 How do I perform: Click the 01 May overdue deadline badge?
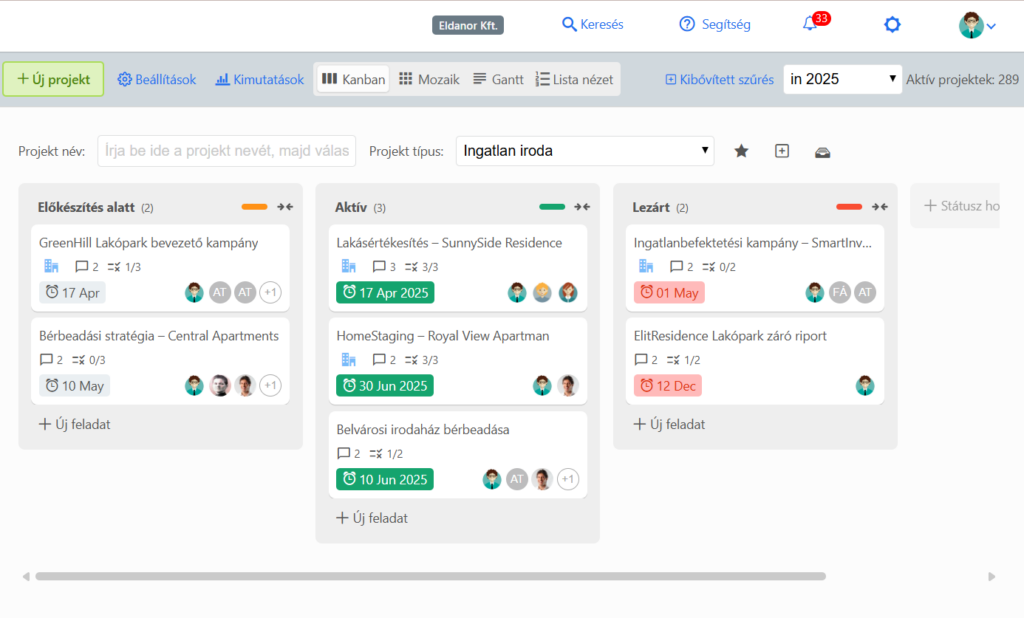tap(669, 292)
